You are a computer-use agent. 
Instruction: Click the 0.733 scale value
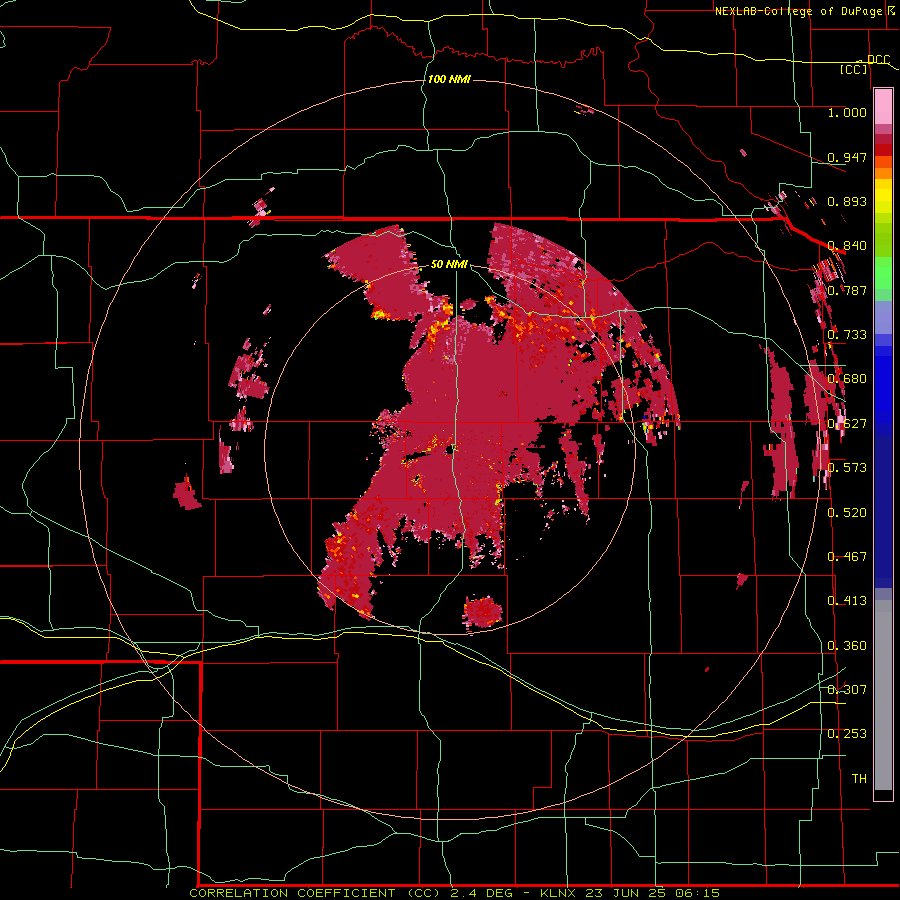point(847,334)
